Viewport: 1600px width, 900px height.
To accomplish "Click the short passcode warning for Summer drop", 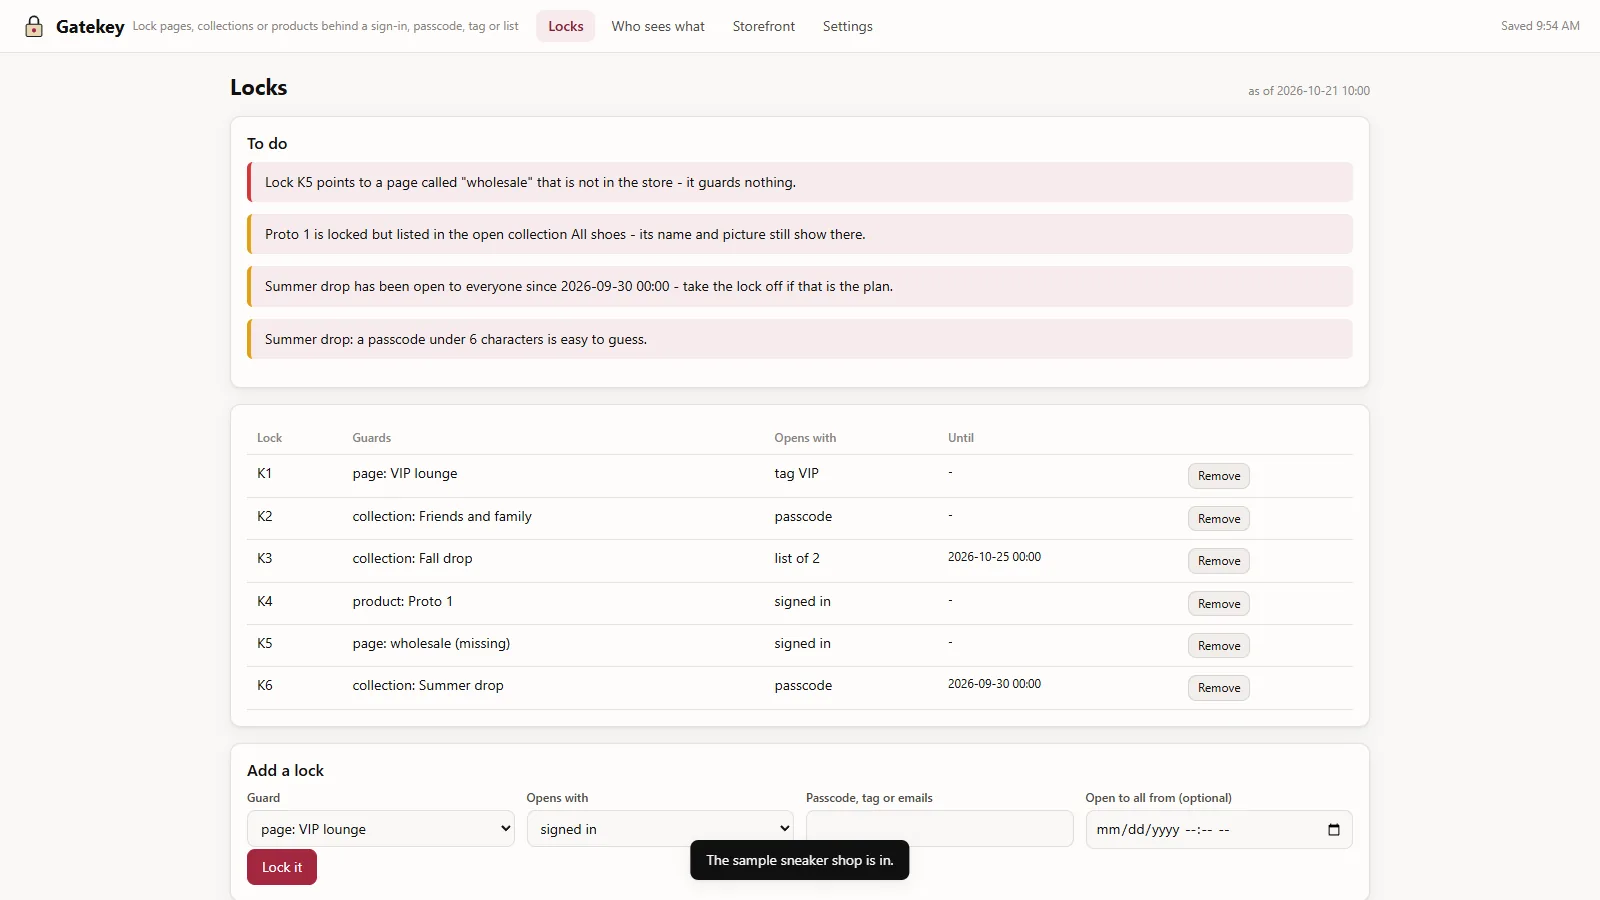I will tap(800, 339).
